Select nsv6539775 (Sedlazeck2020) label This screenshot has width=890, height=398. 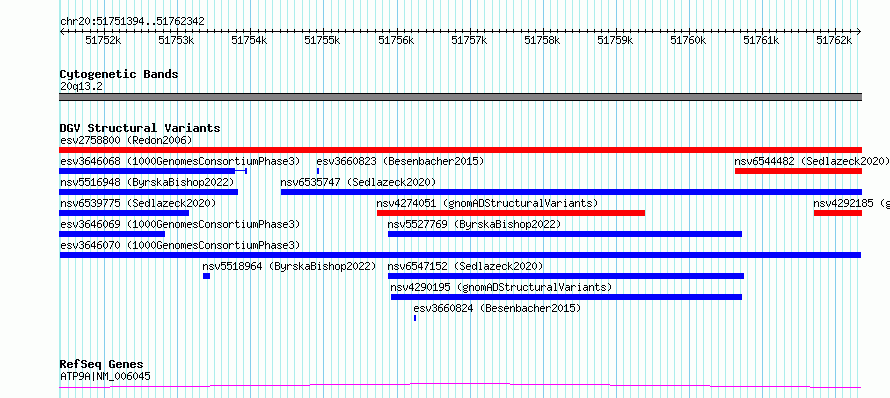(138, 203)
